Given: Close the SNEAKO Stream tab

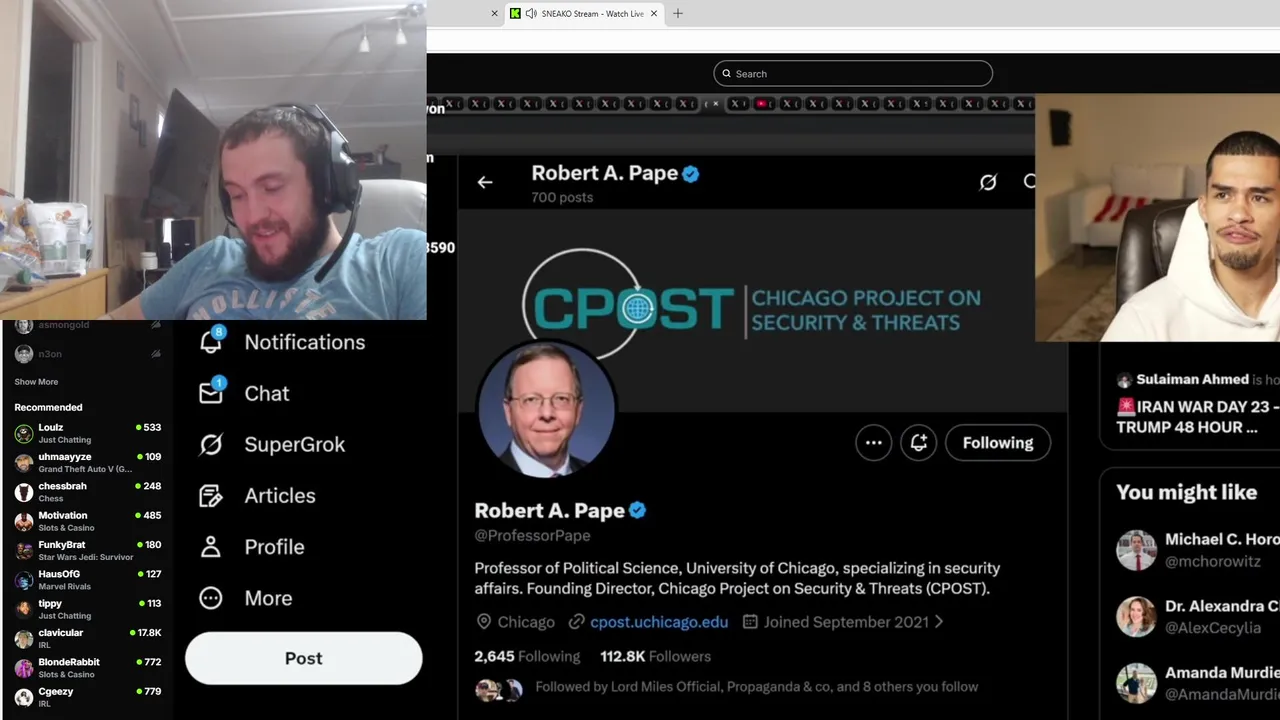Looking at the screenshot, I should (x=654, y=13).
